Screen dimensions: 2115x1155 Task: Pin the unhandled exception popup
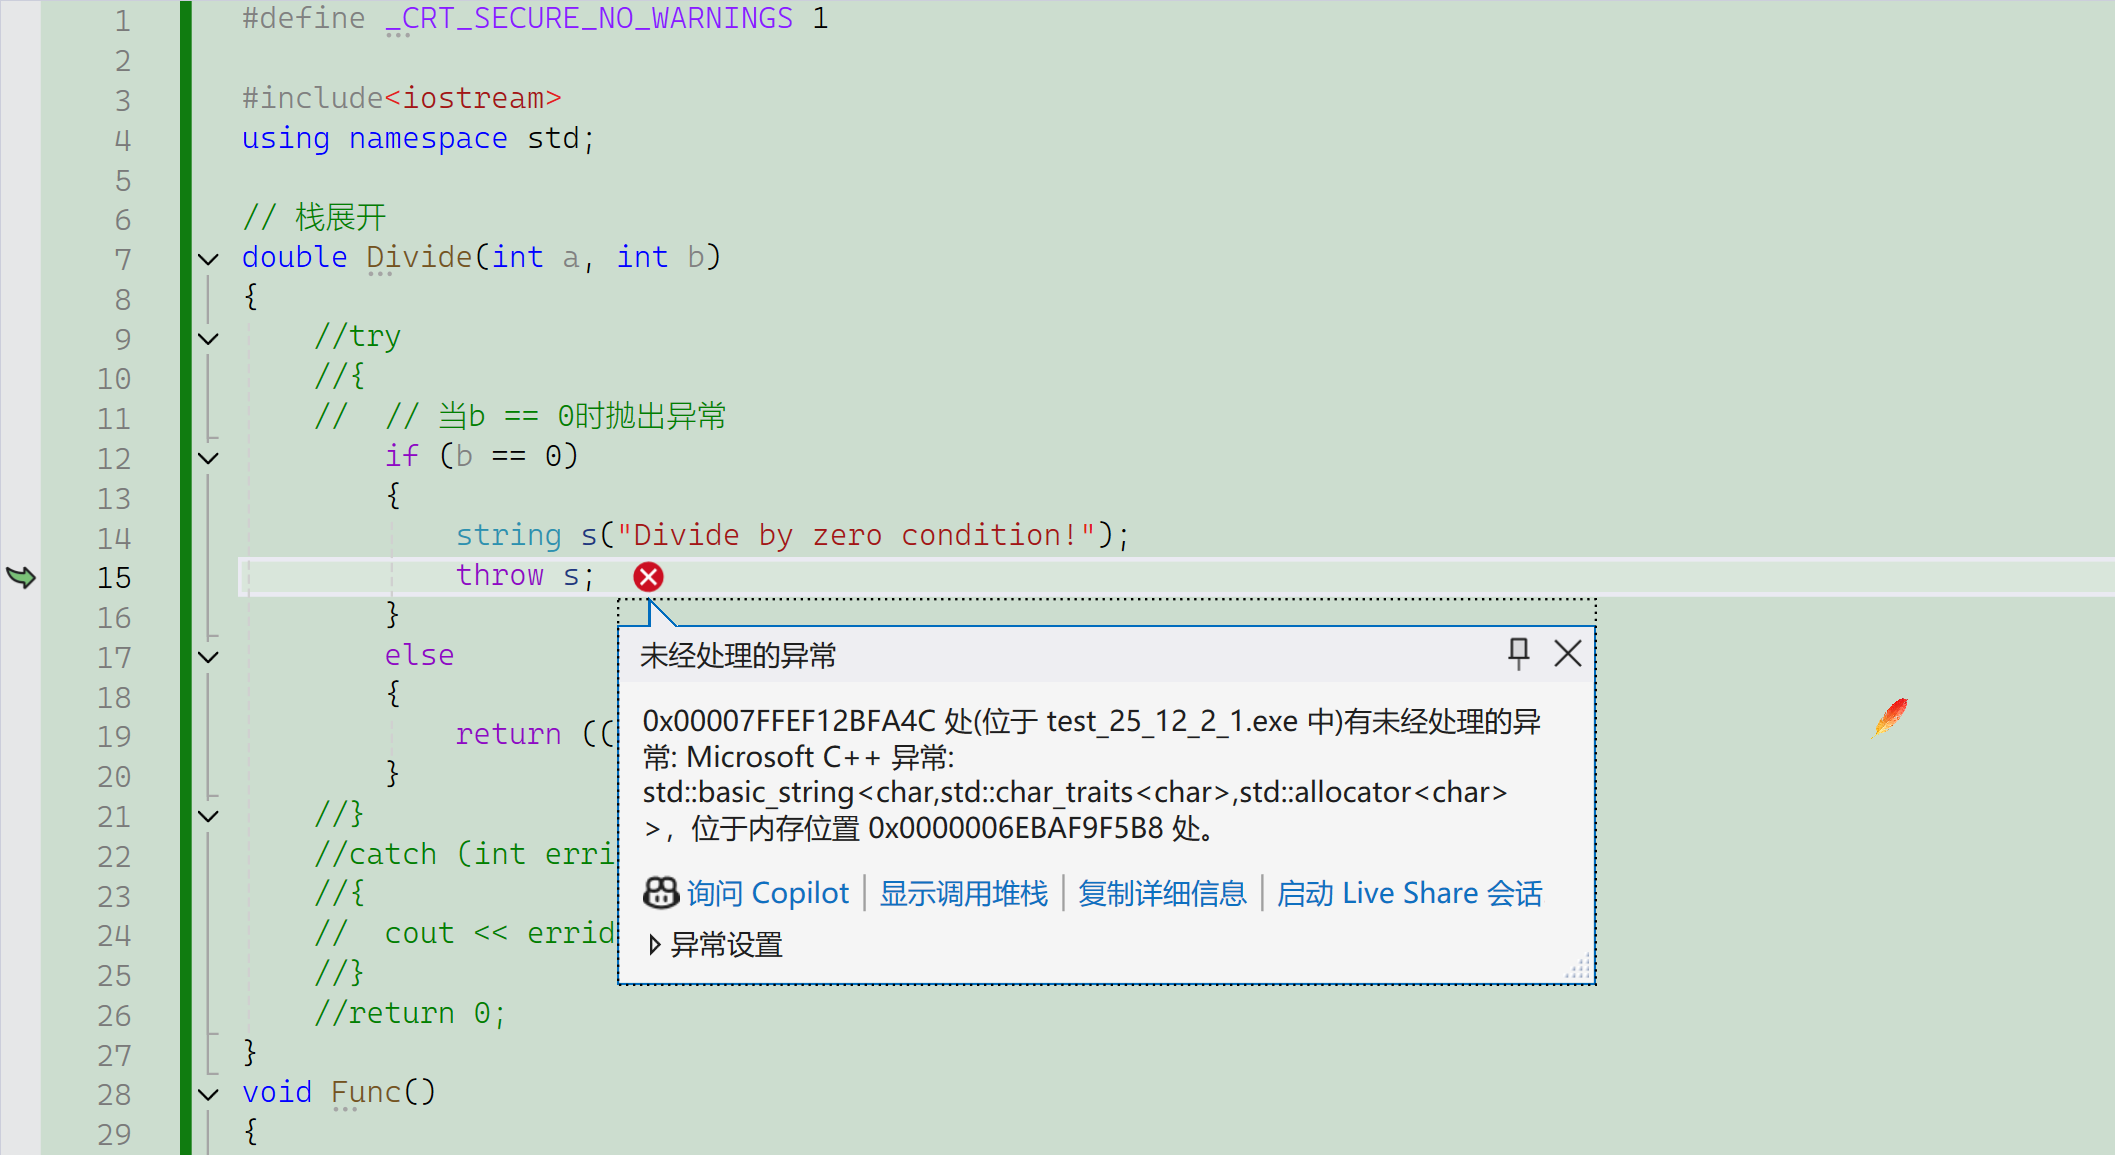(x=1518, y=653)
